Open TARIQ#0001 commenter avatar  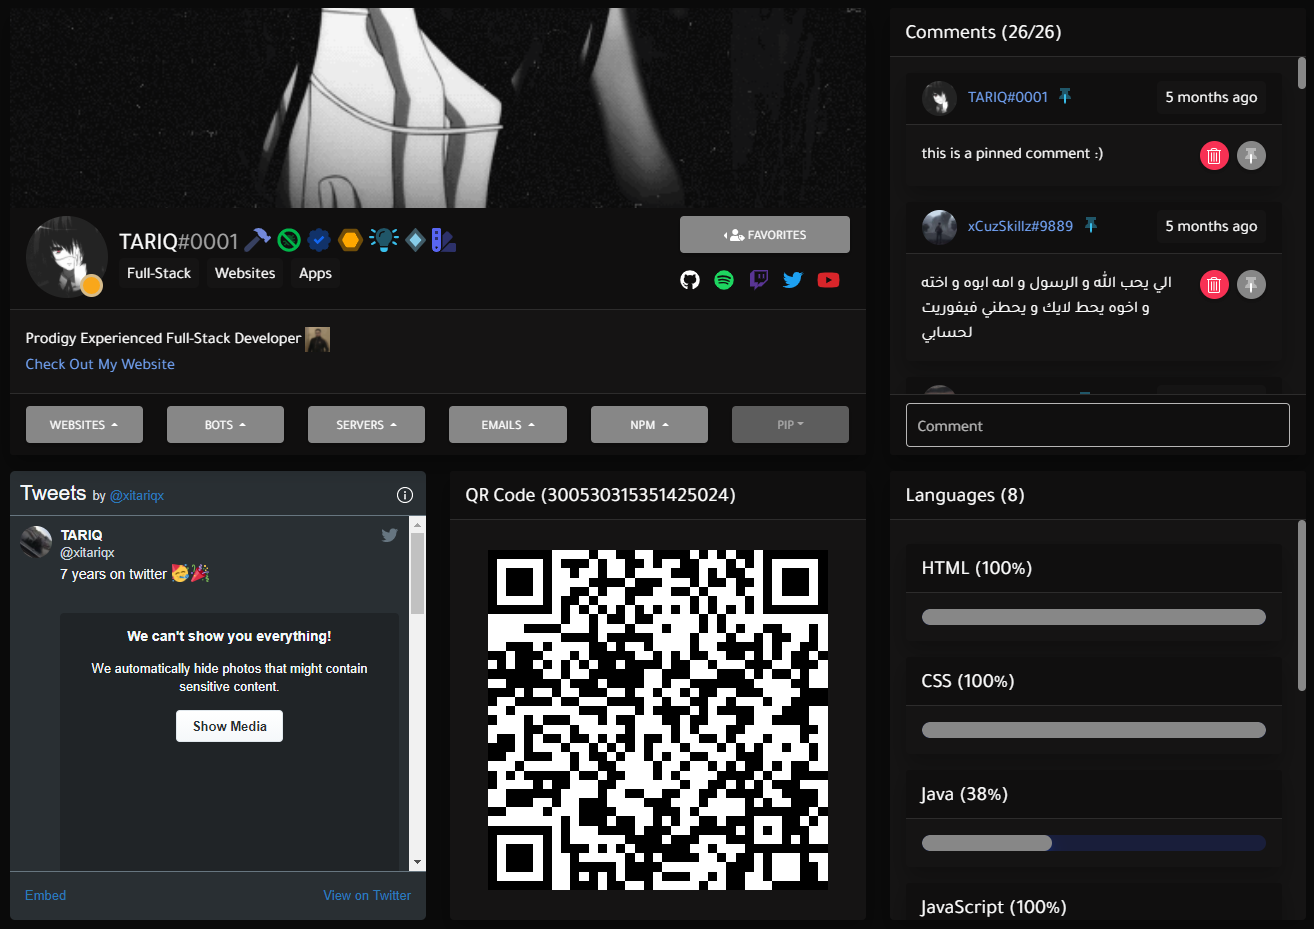point(939,98)
